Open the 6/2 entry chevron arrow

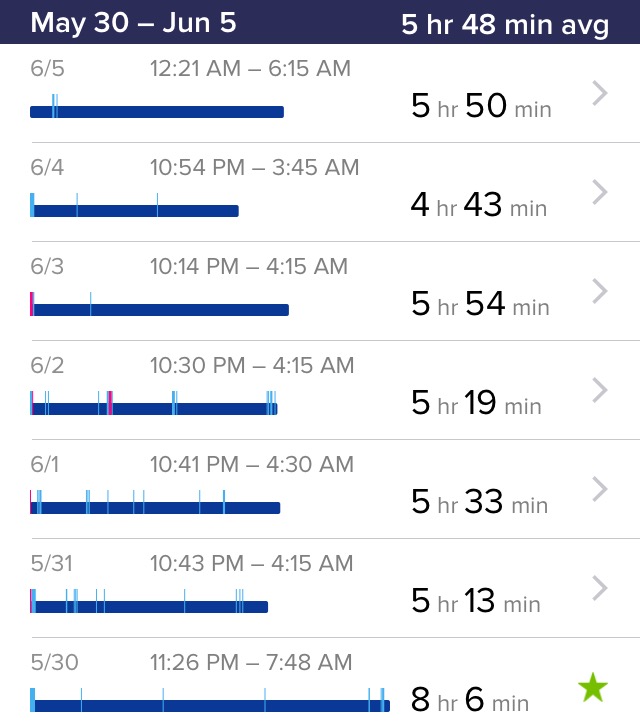600,390
